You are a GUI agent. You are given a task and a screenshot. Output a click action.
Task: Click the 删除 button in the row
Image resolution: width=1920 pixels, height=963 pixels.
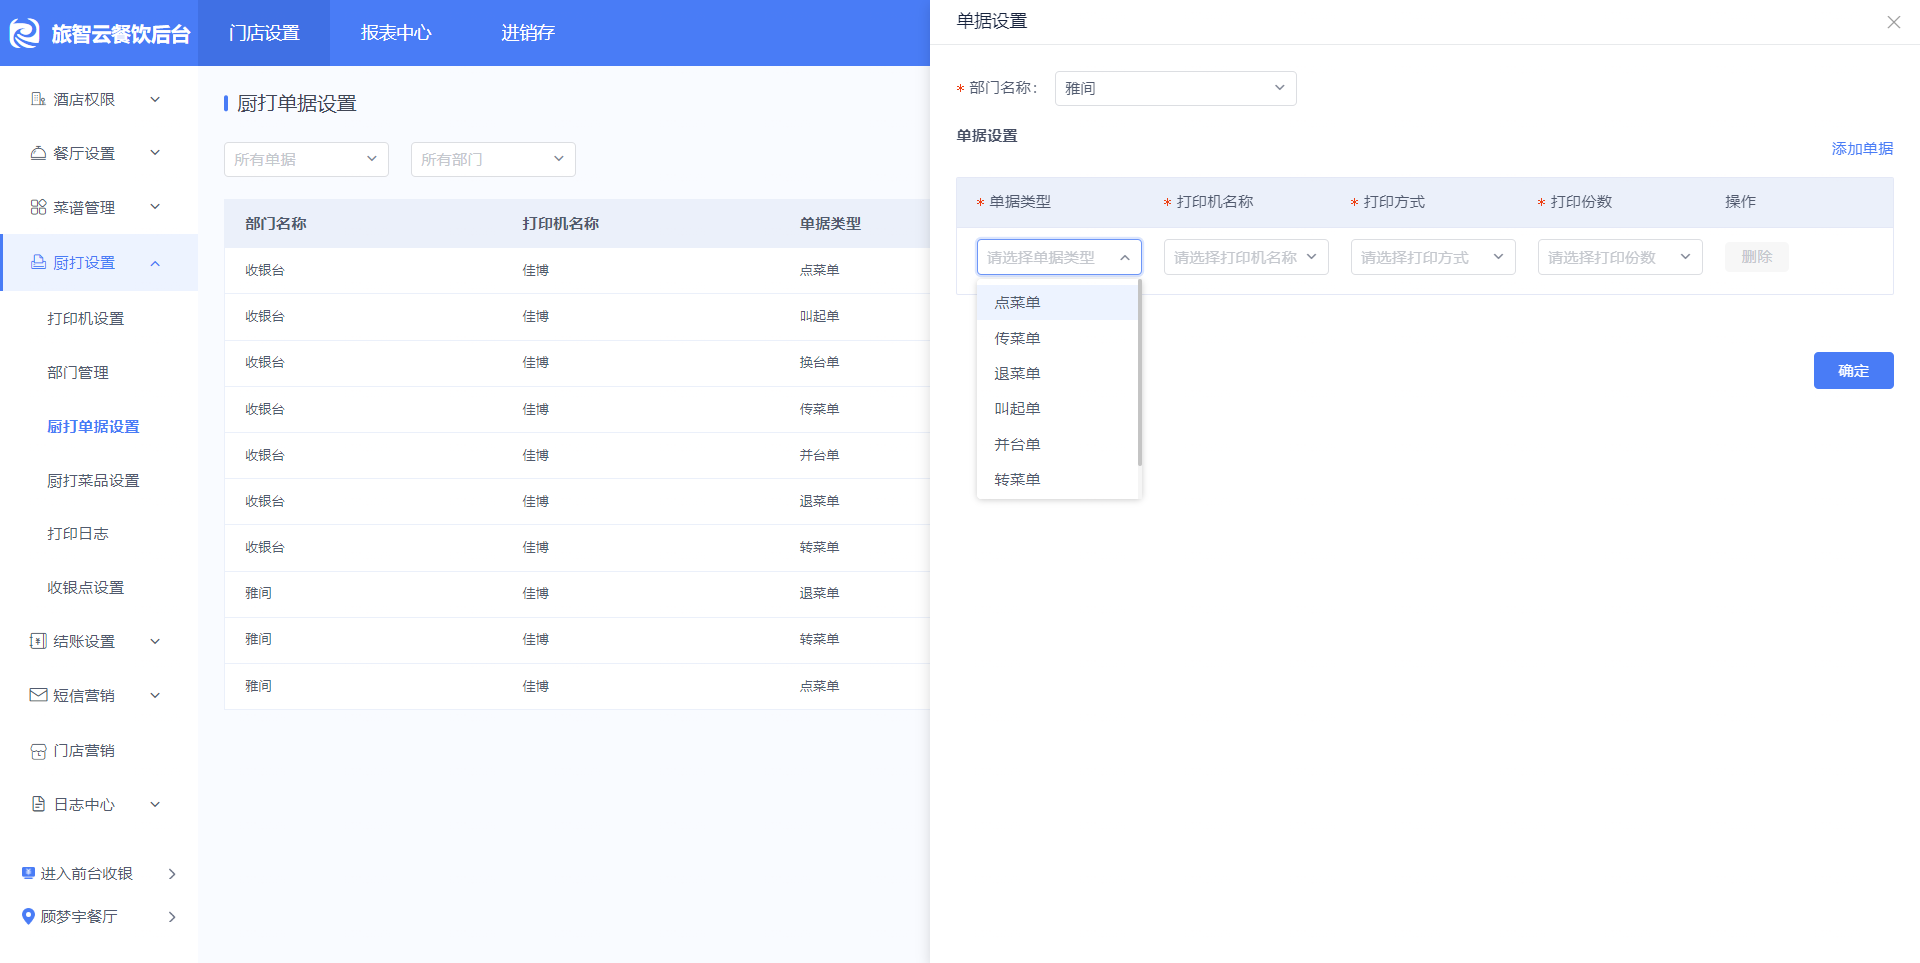click(1756, 257)
